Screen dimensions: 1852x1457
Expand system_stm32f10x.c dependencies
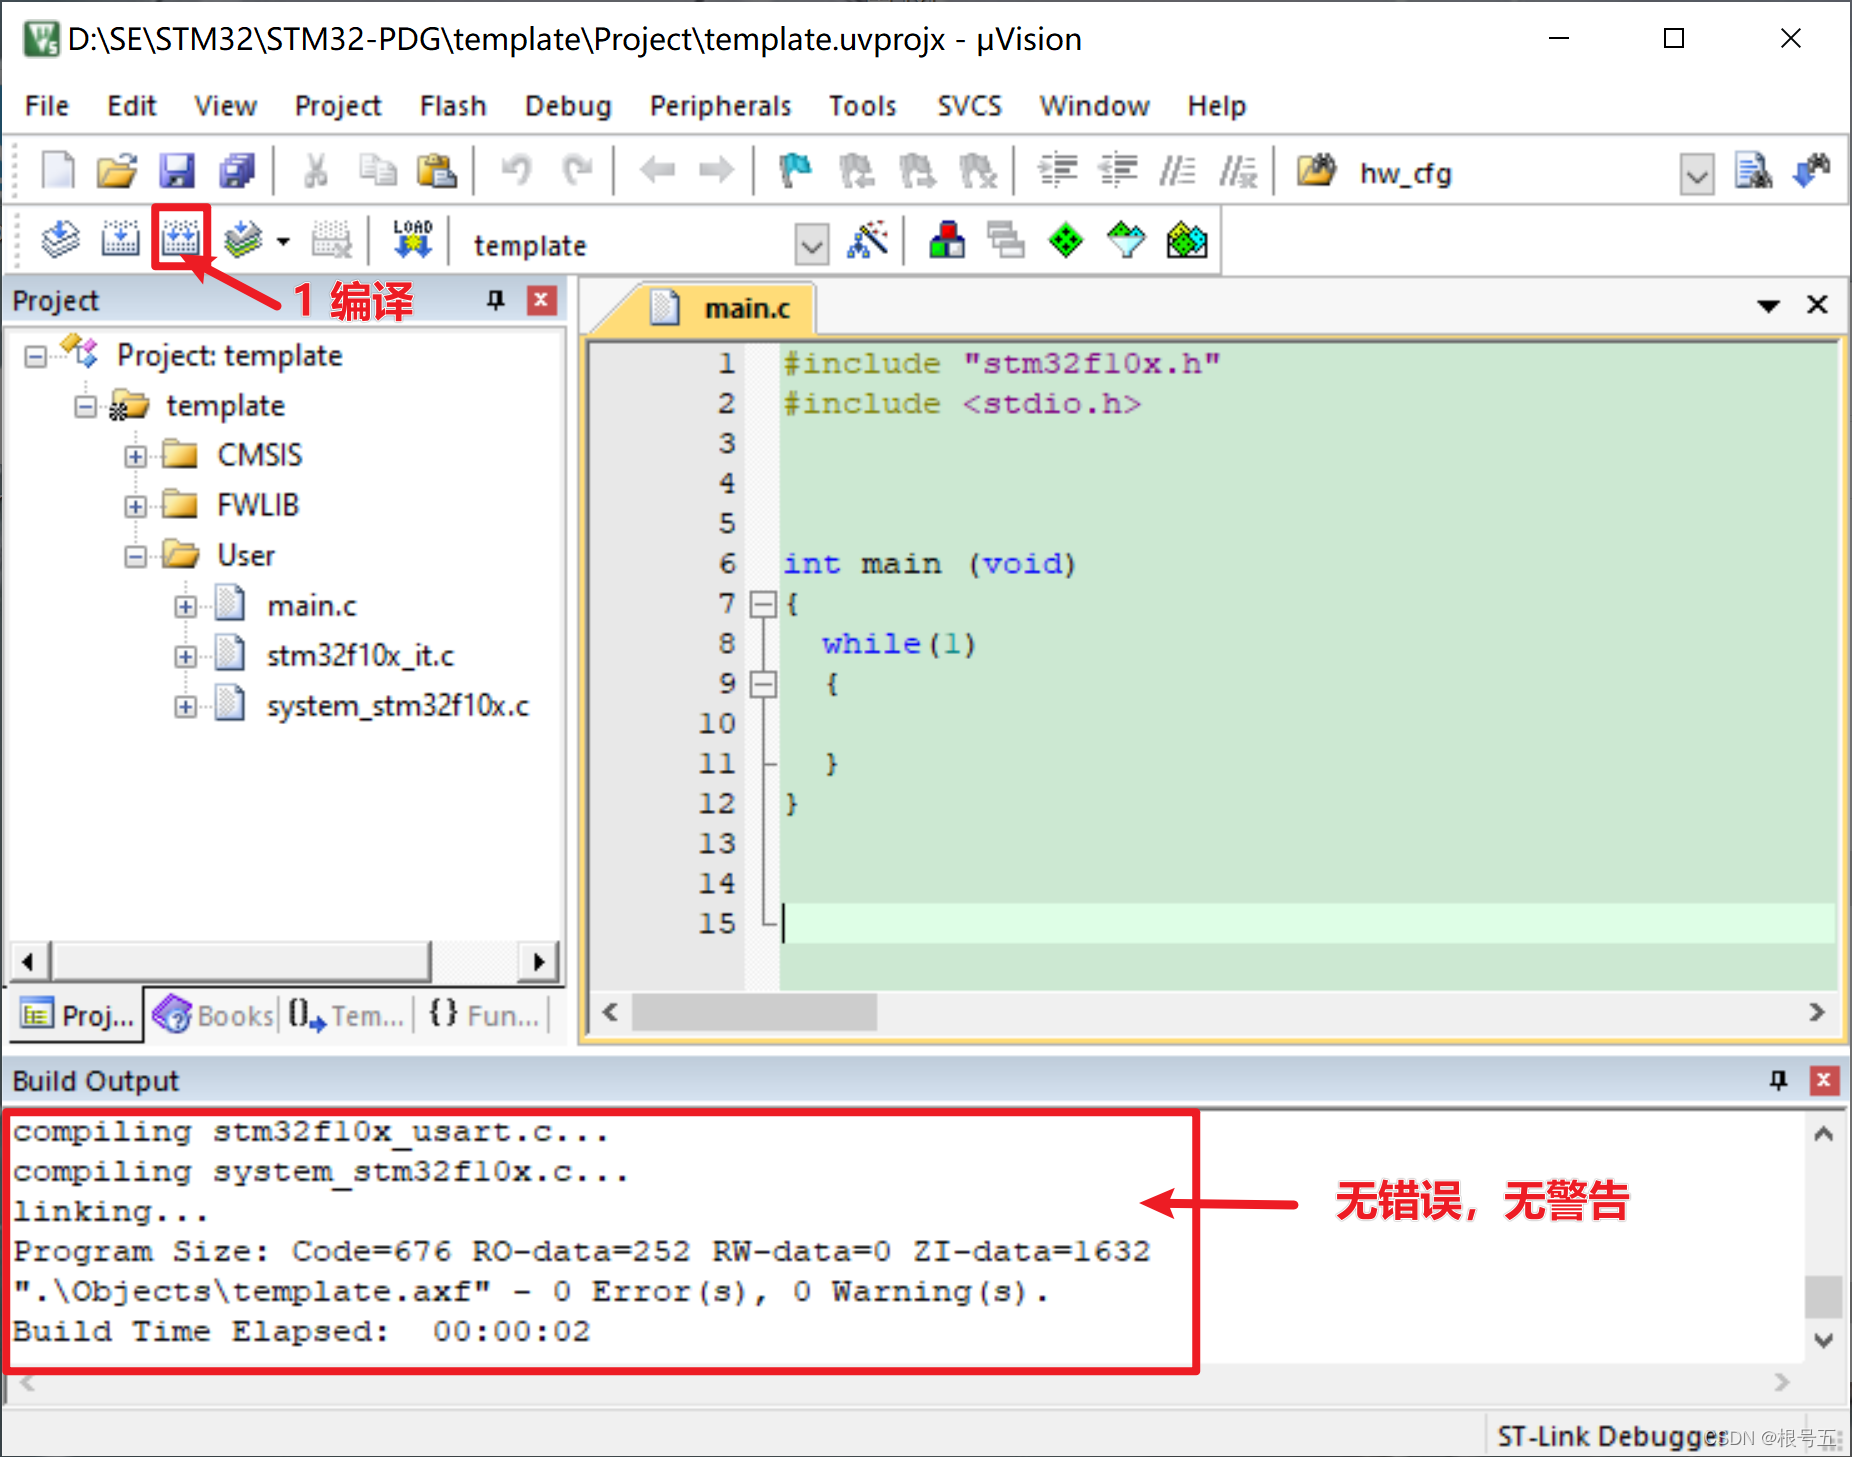[x=185, y=706]
